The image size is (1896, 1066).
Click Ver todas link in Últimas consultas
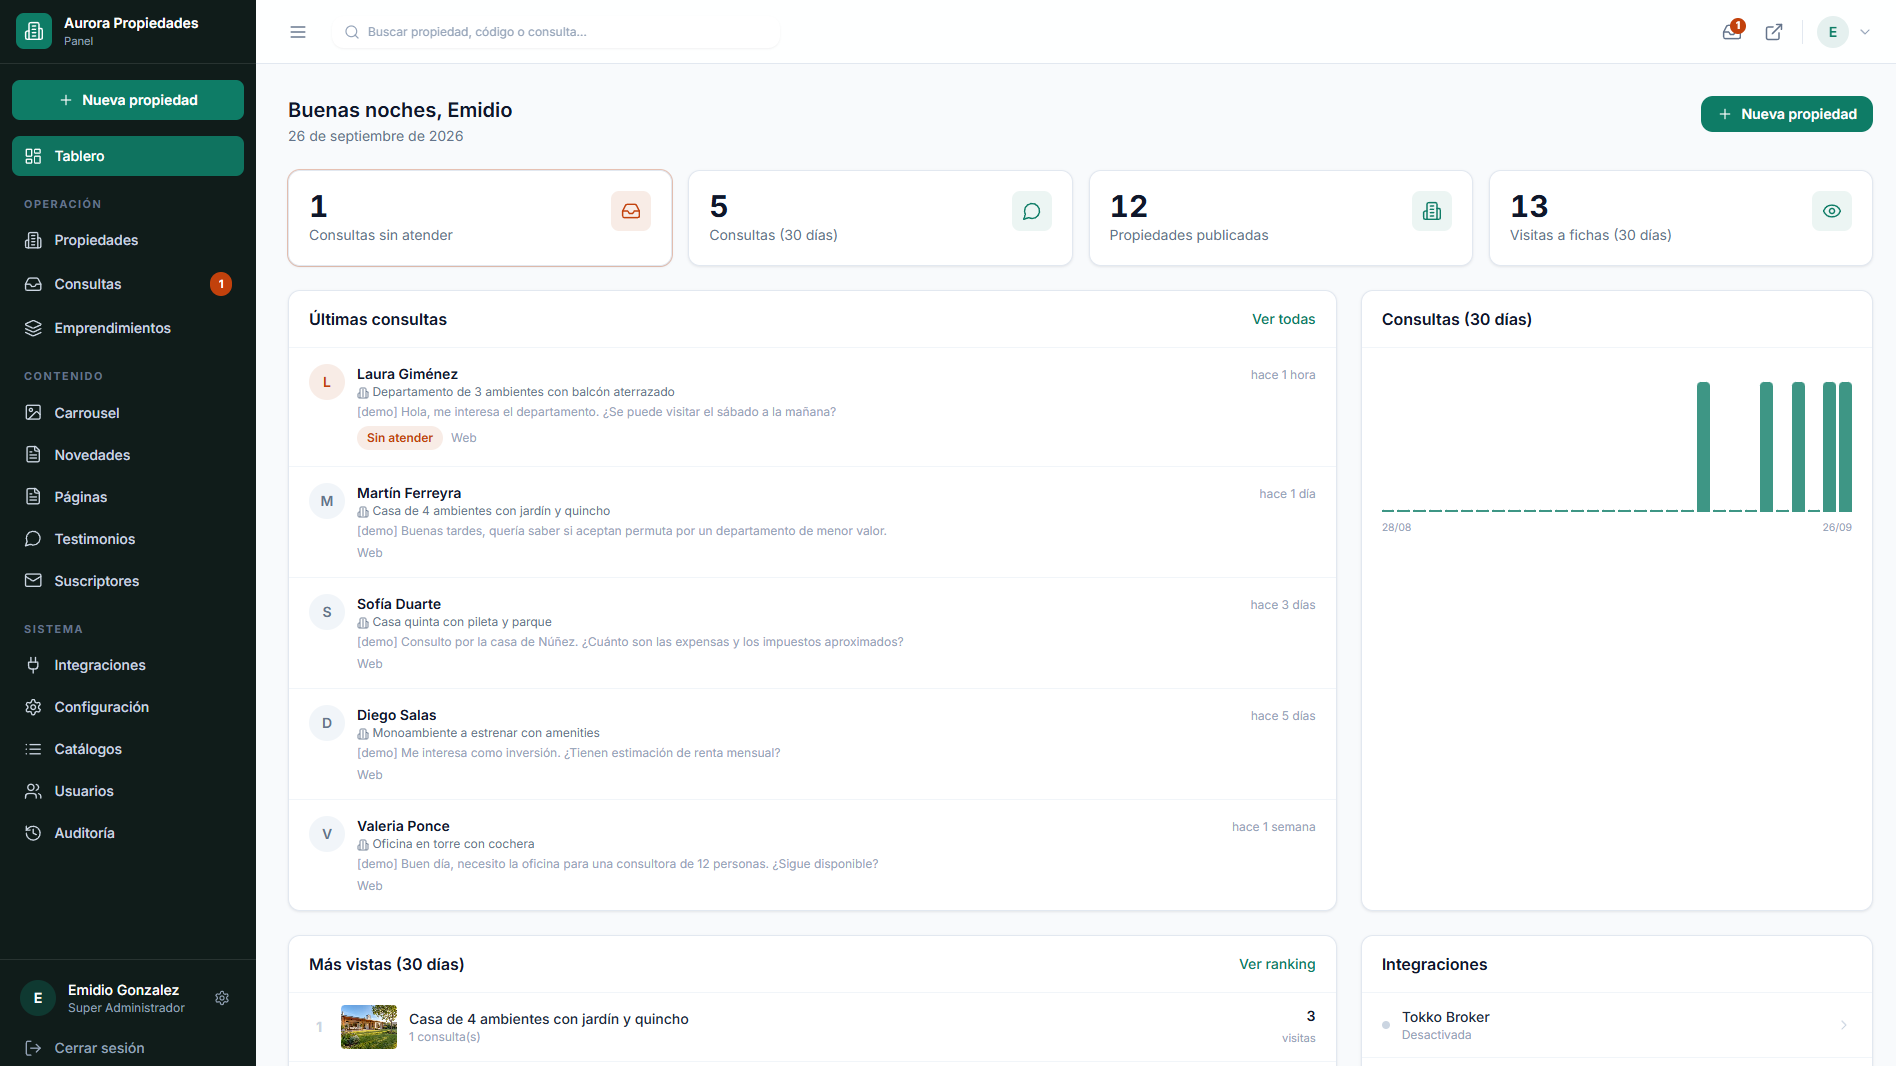tap(1283, 319)
